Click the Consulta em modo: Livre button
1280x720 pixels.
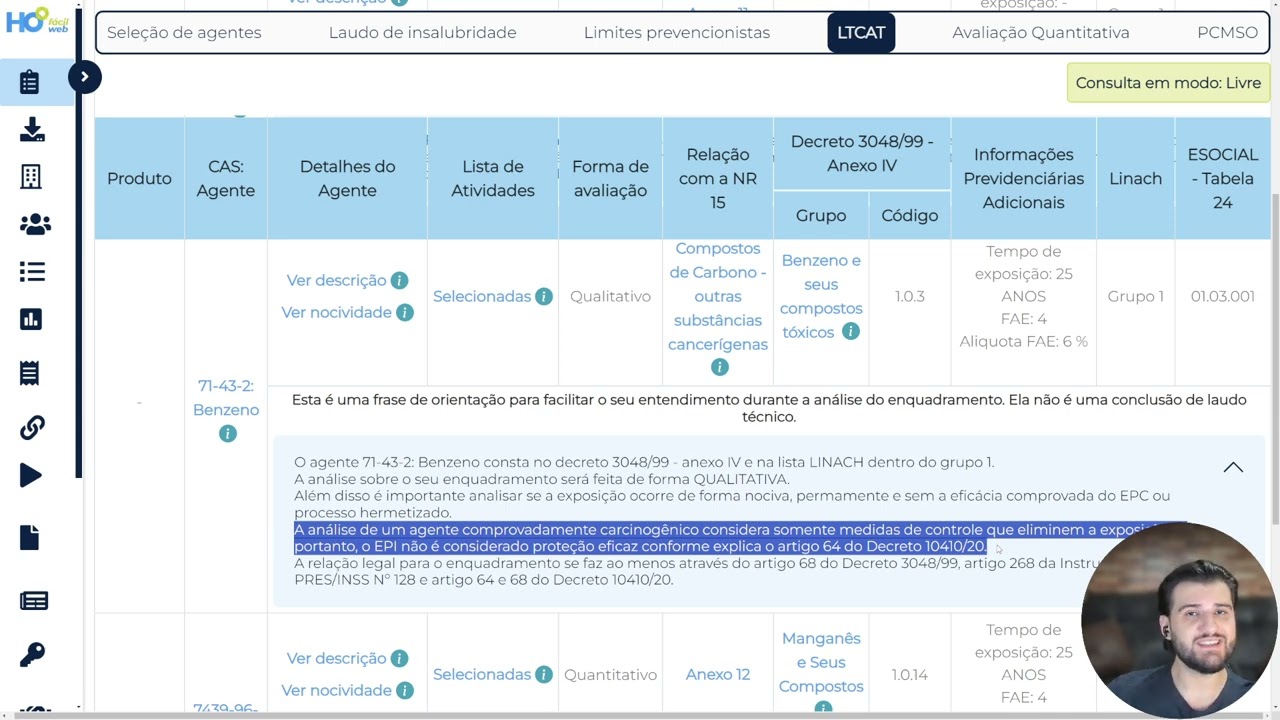tap(1168, 83)
